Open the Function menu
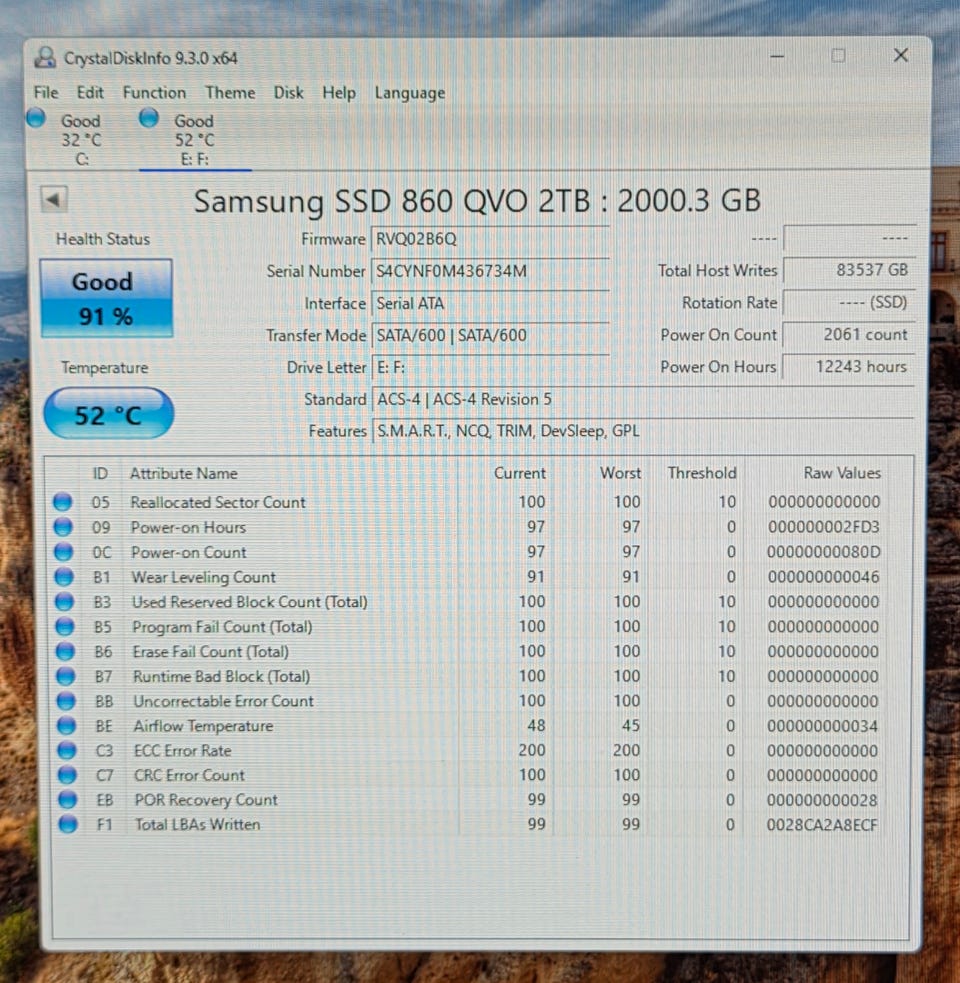Screen dimensions: 960x983 pyautogui.click(x=154, y=93)
